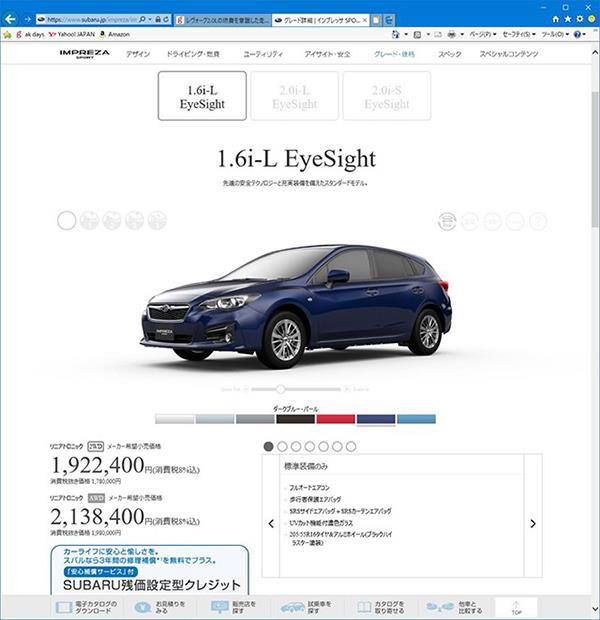The width and height of the screenshot is (600, 620).
Task: Click the estimate icon in bottom bar
Action: click(142, 607)
